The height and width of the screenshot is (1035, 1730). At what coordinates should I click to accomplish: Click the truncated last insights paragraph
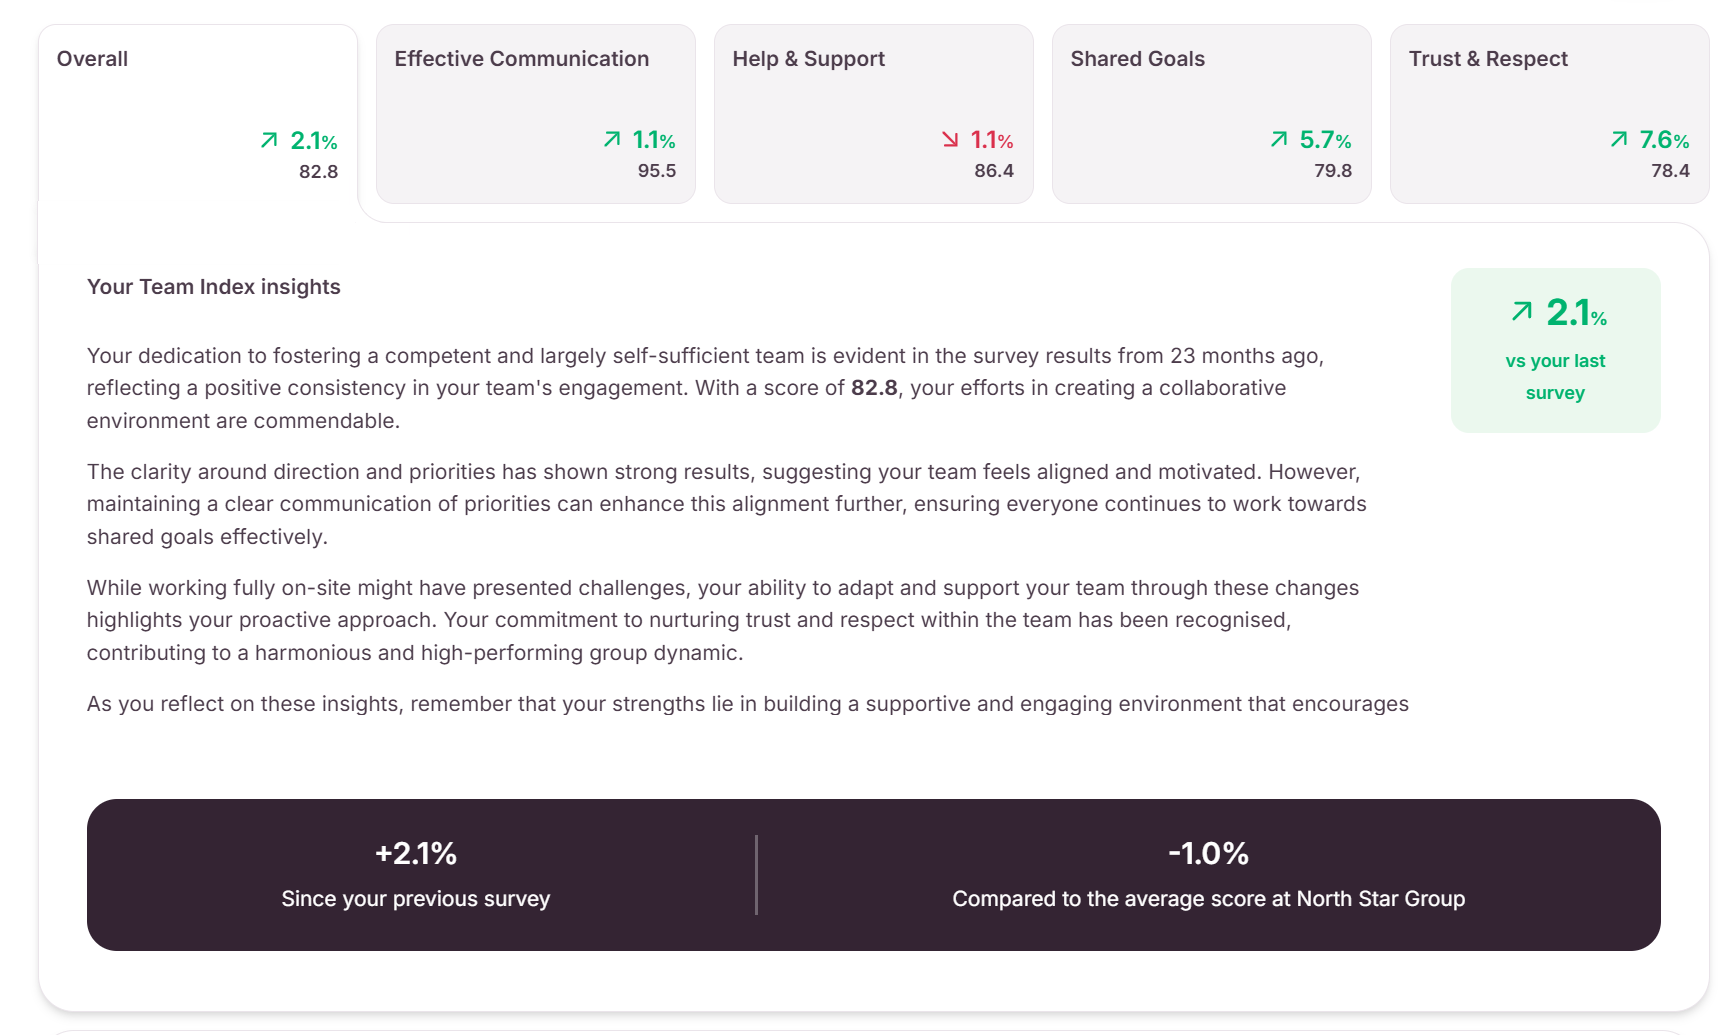(x=748, y=704)
